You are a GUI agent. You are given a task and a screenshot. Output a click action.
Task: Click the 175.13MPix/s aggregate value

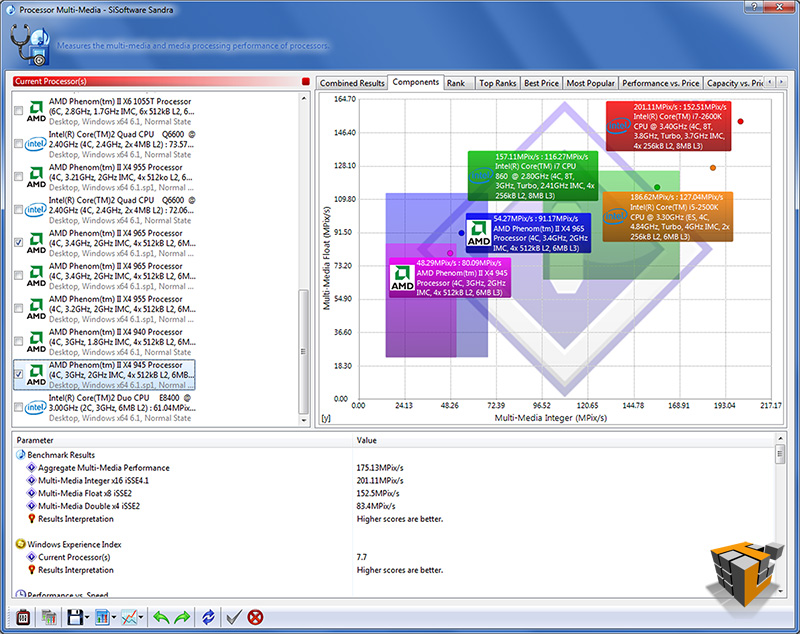pyautogui.click(x=380, y=467)
